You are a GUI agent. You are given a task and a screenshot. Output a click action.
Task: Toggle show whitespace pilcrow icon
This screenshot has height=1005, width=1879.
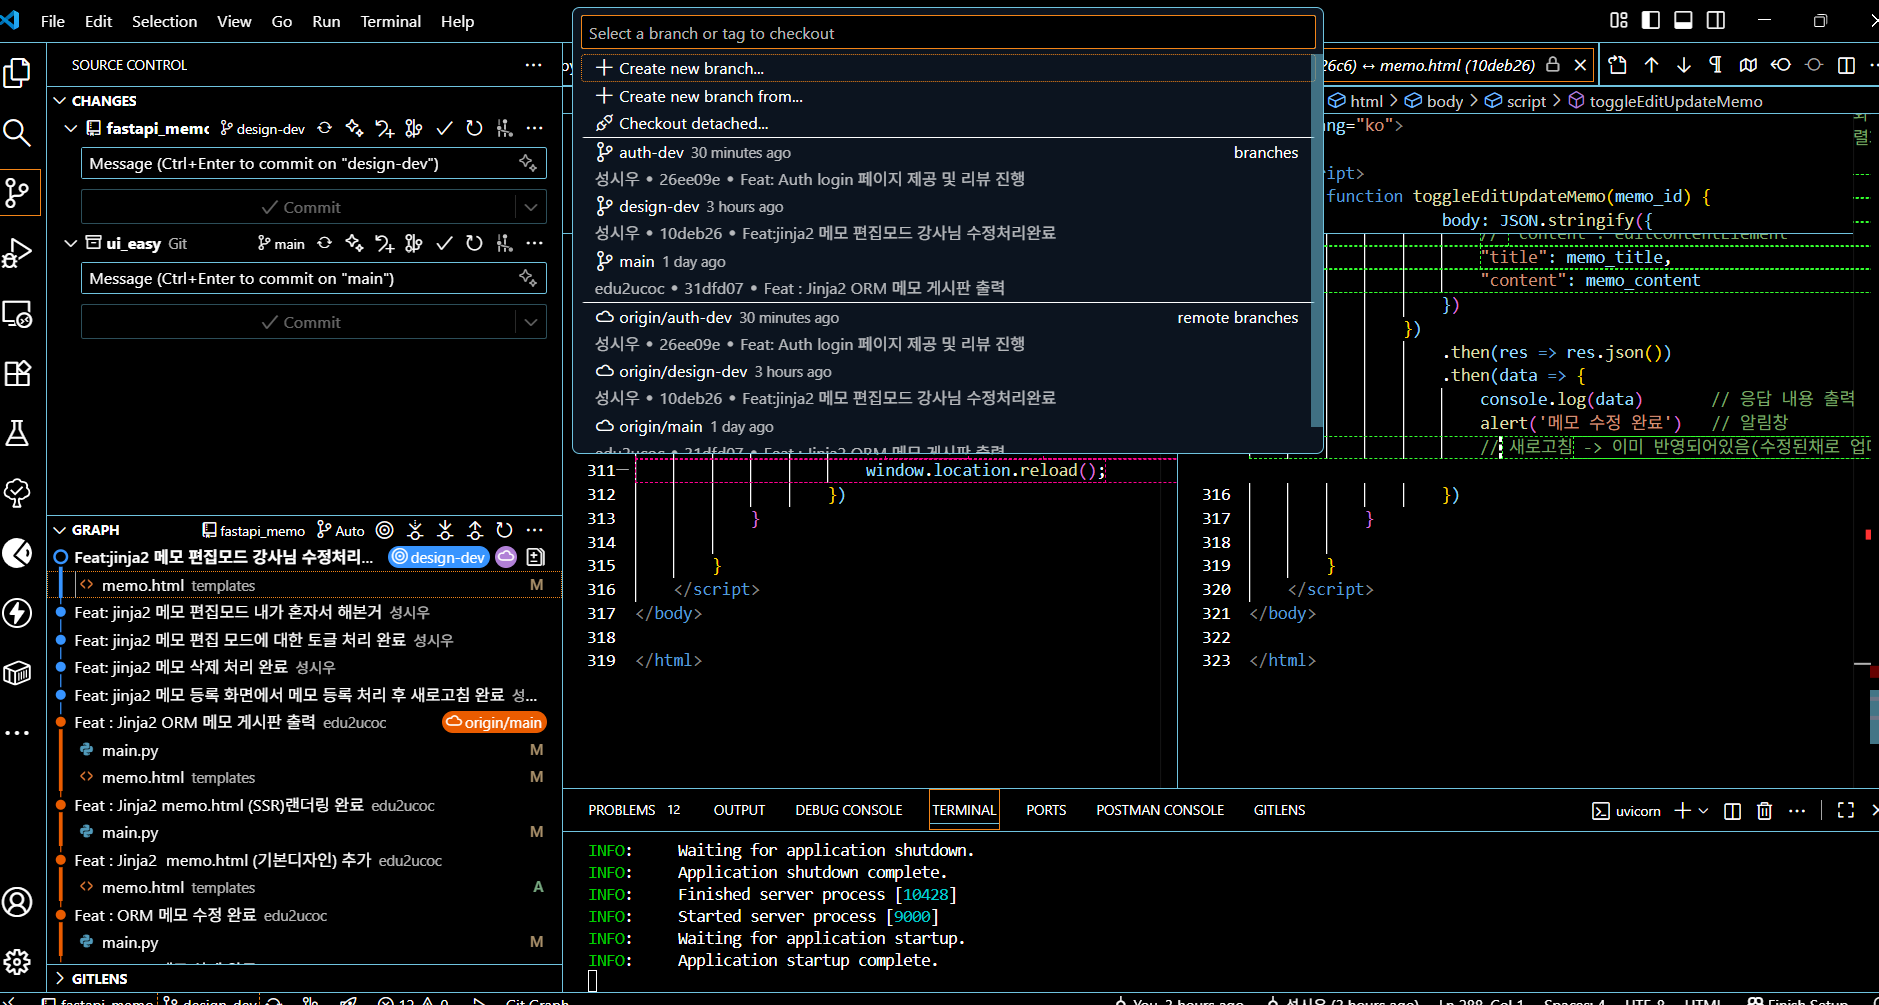pyautogui.click(x=1716, y=65)
